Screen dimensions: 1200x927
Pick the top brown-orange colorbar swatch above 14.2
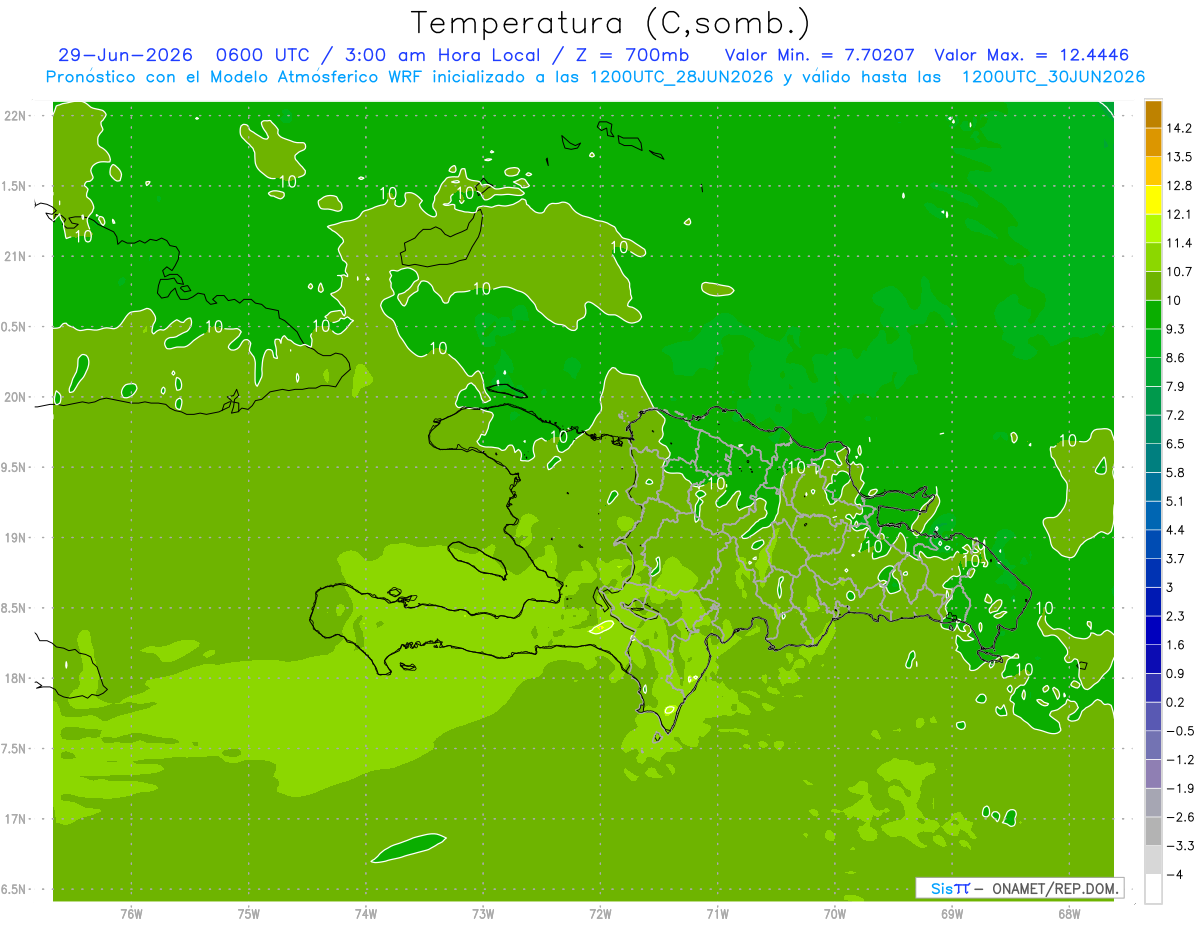[x=1153, y=114]
